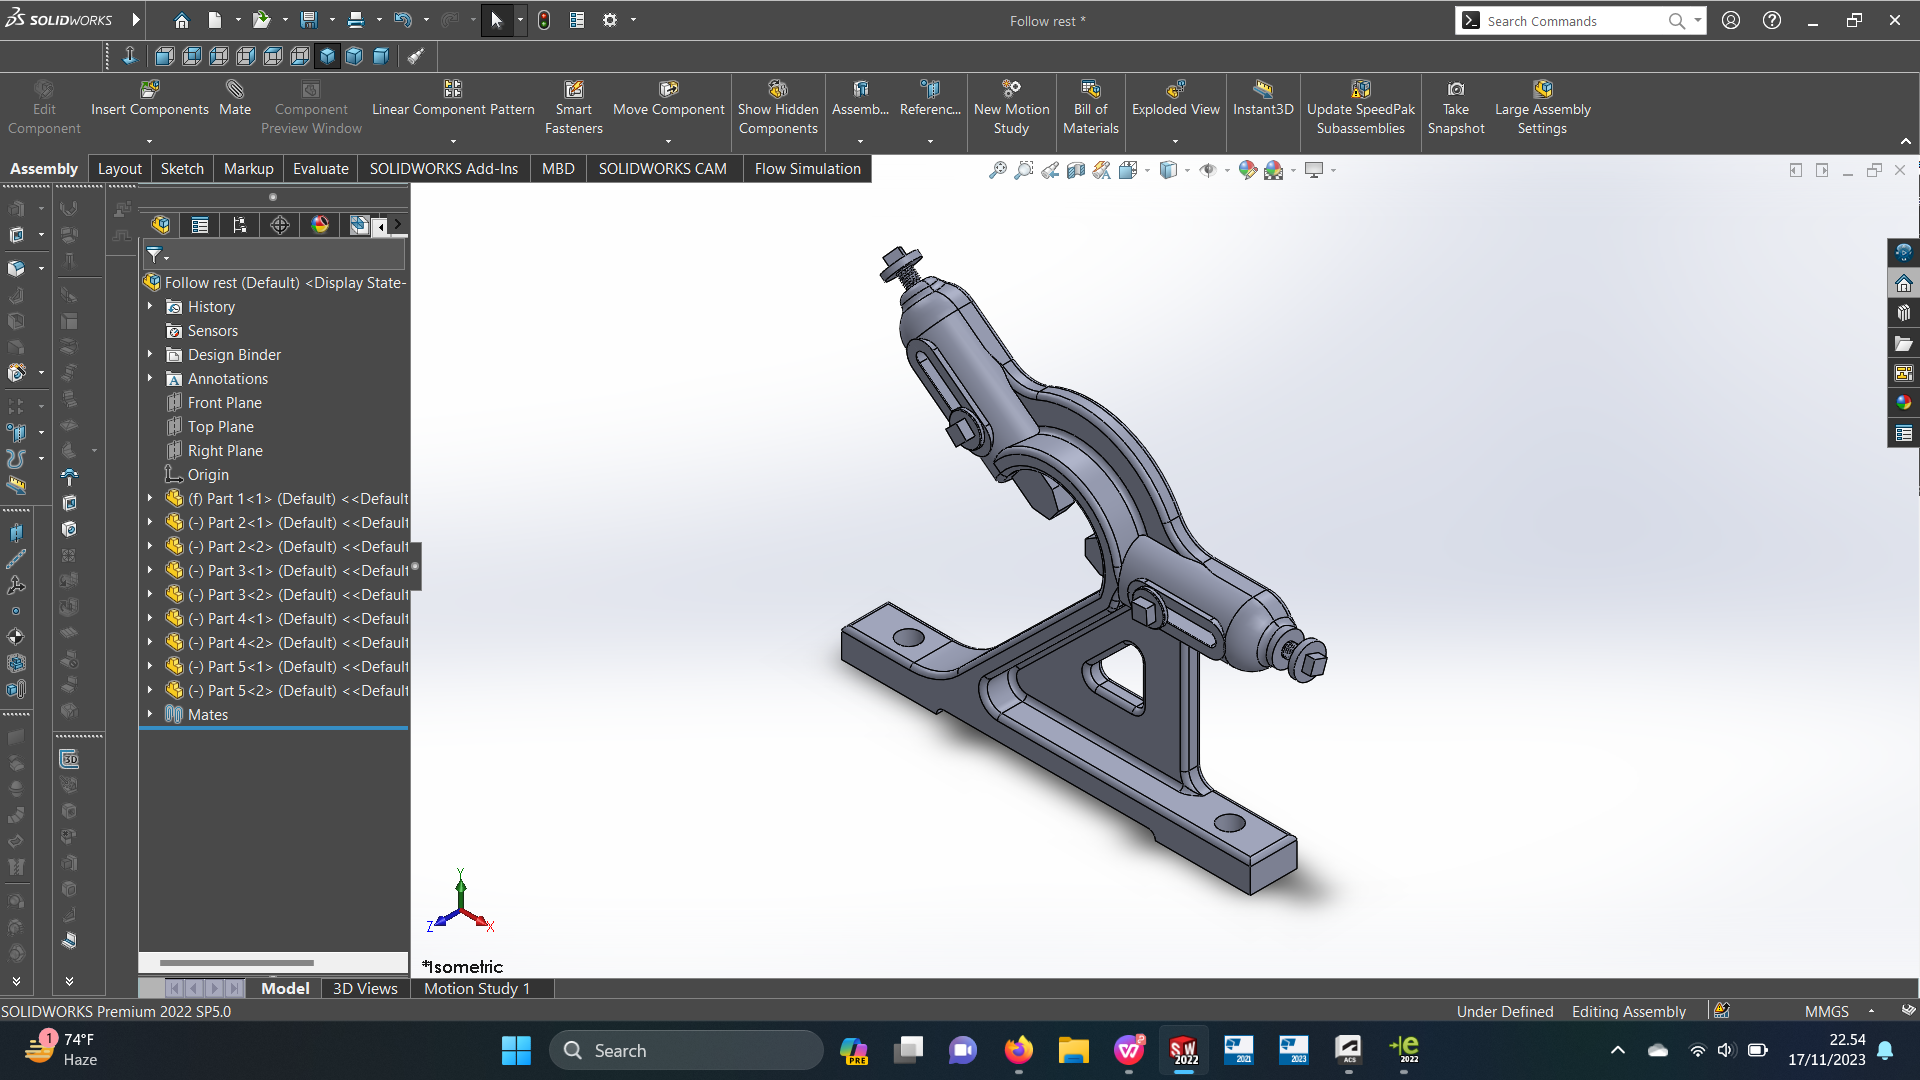Expand the Annotations node
This screenshot has height=1080, width=1920.
click(x=150, y=378)
